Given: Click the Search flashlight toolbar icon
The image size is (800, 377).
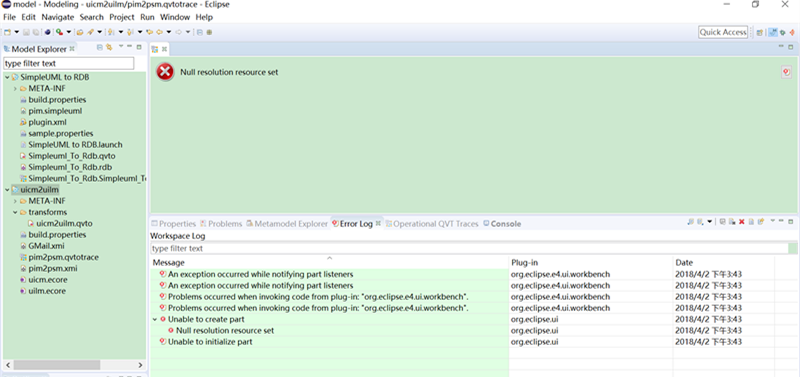Looking at the screenshot, I should [90, 32].
